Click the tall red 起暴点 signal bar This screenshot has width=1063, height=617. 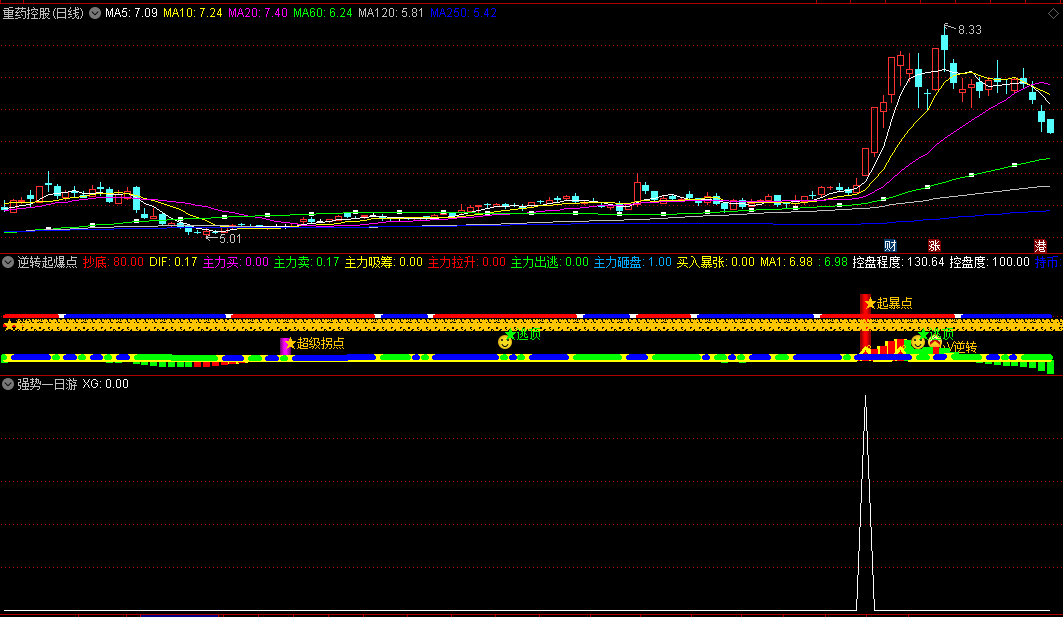point(865,323)
